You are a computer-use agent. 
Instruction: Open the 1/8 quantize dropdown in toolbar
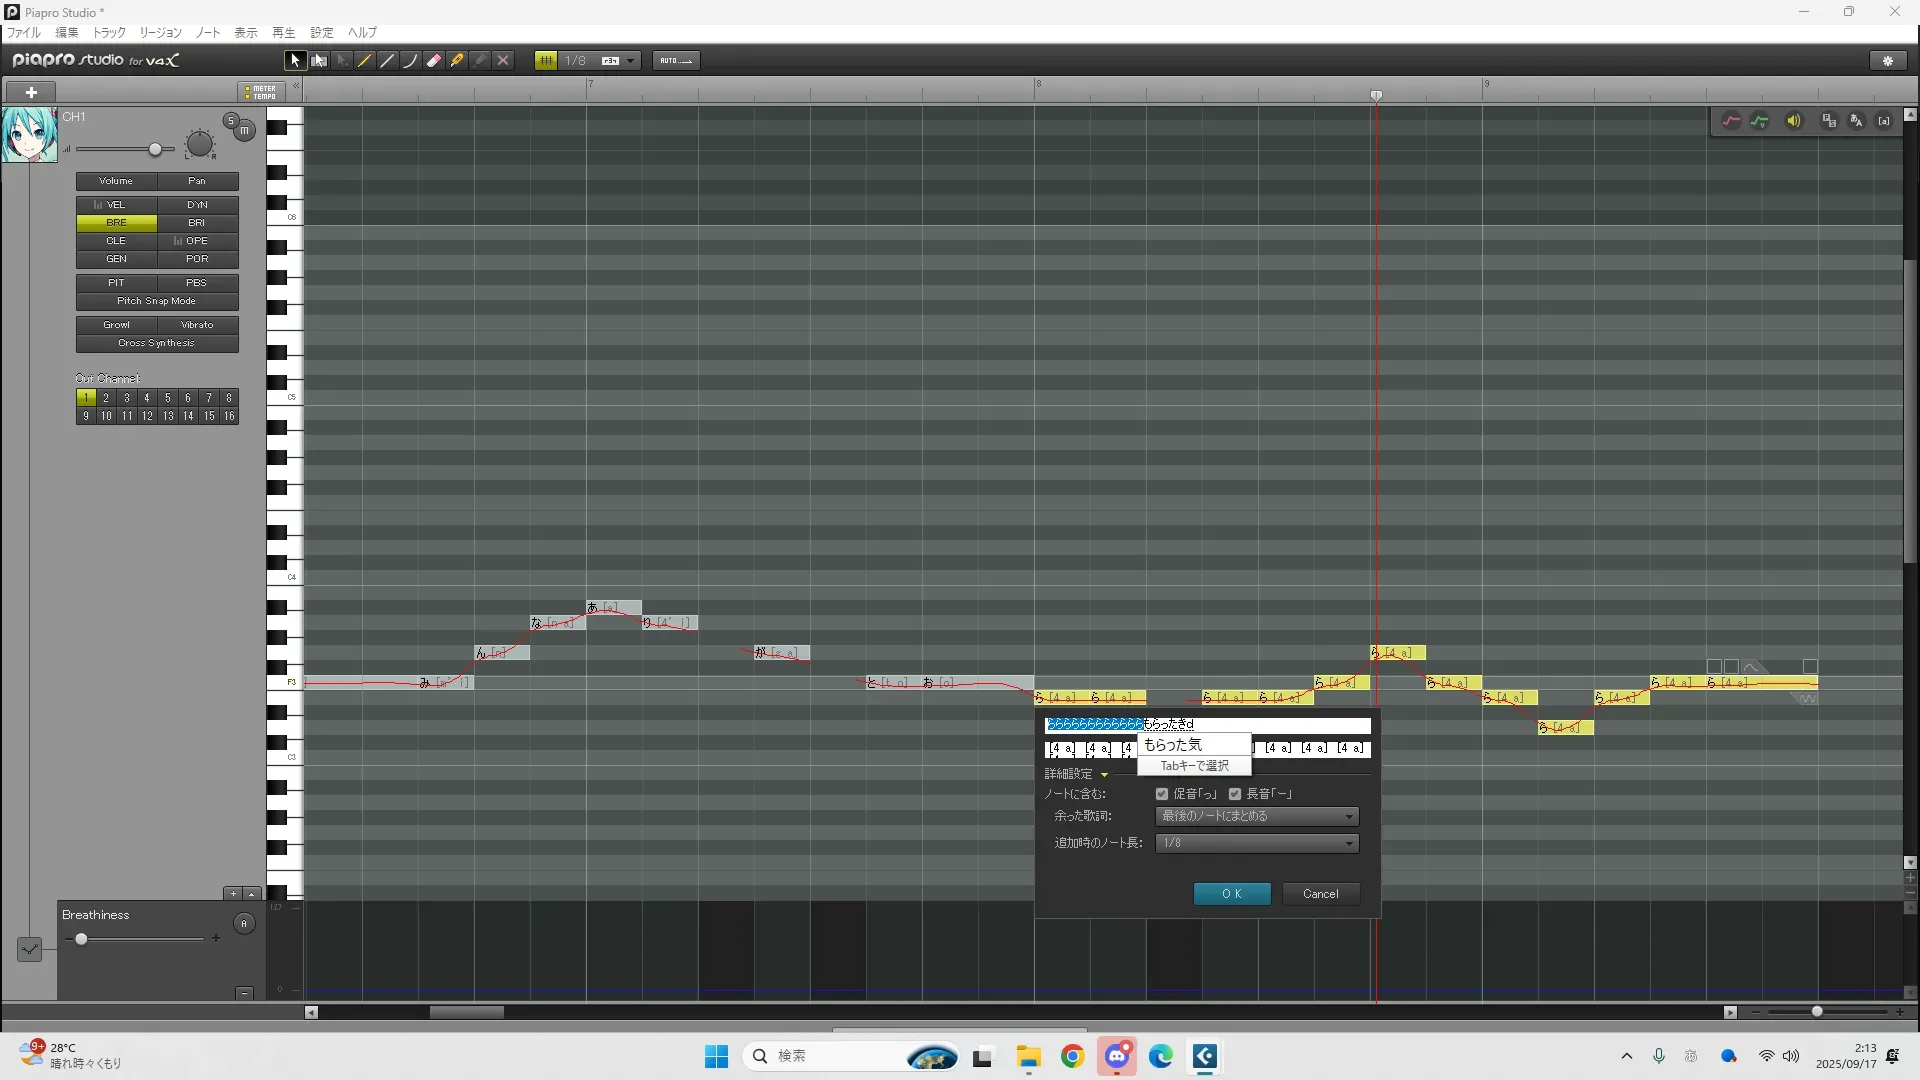pyautogui.click(x=630, y=61)
